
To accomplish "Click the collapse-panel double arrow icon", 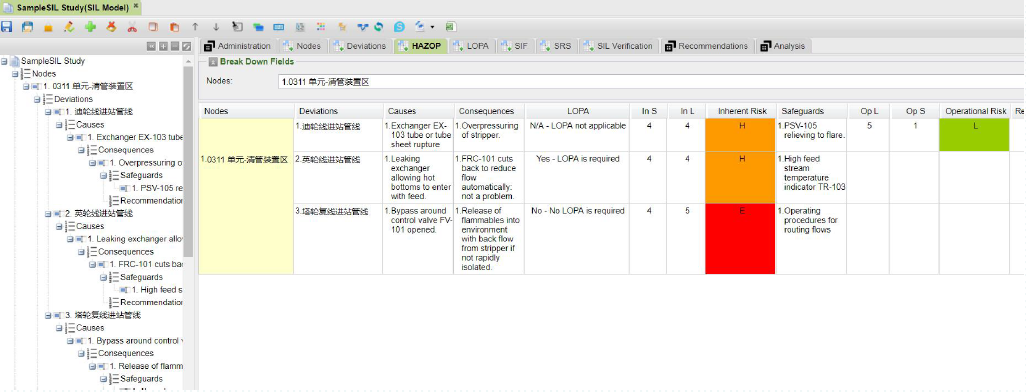I will 151,46.
